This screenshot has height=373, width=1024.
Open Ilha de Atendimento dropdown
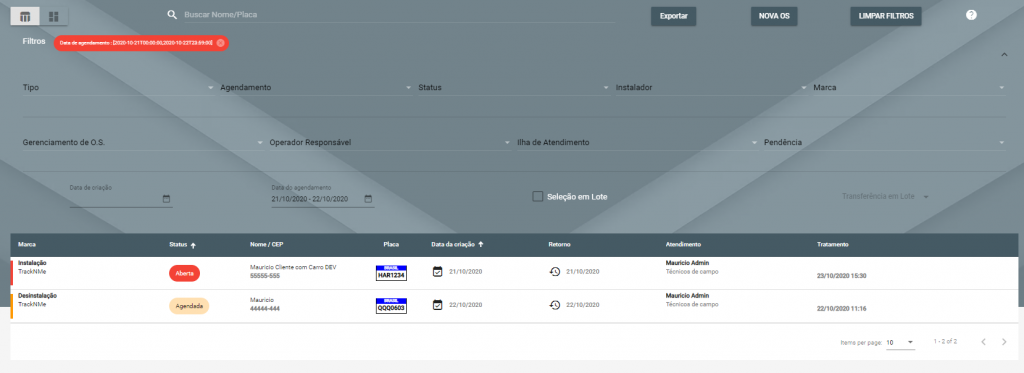pyautogui.click(x=637, y=142)
